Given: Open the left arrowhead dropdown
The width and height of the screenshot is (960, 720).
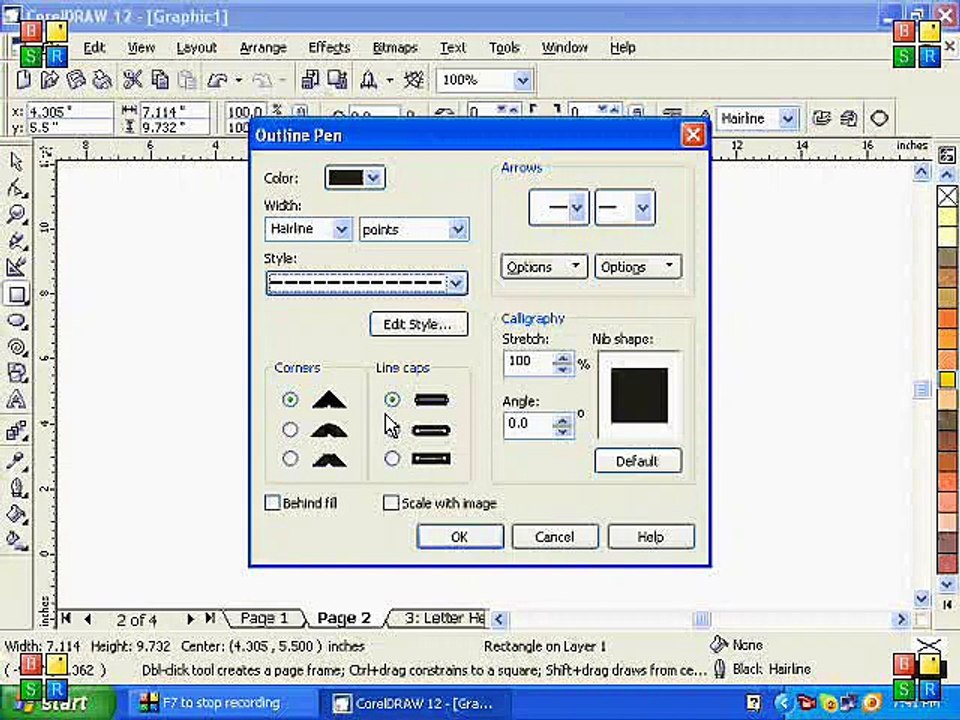Looking at the screenshot, I should coord(576,208).
